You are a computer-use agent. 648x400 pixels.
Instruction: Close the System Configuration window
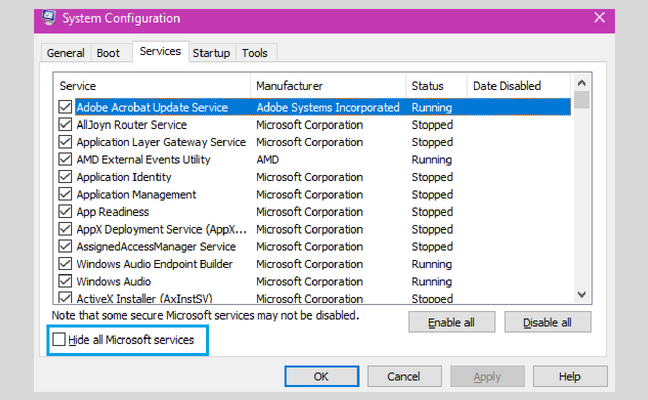[599, 18]
